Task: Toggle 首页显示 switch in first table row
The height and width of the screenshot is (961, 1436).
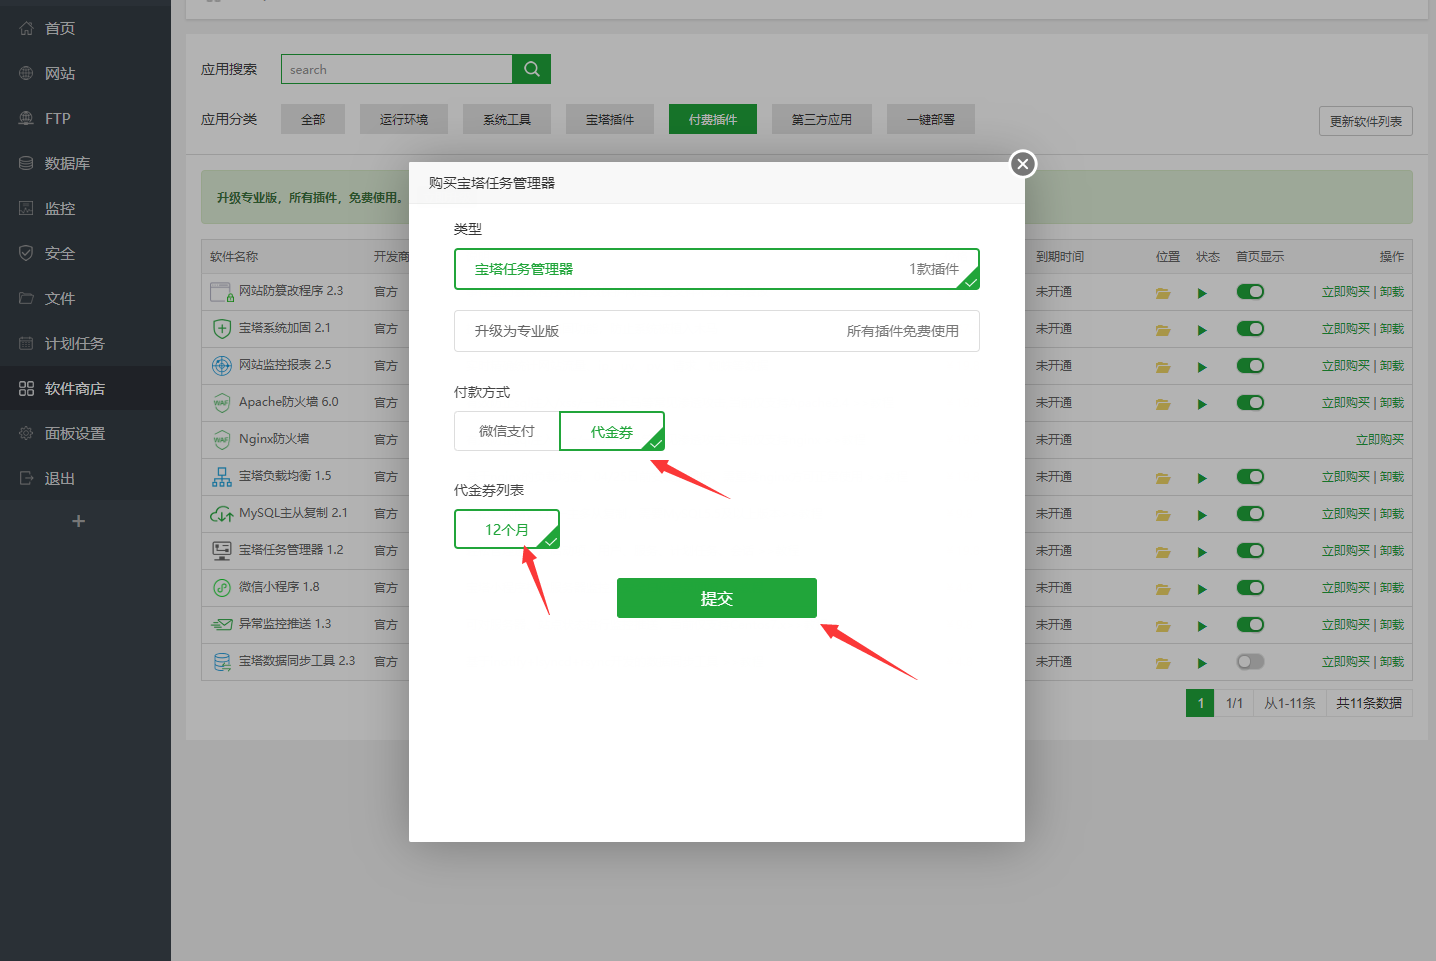Action: [x=1250, y=292]
